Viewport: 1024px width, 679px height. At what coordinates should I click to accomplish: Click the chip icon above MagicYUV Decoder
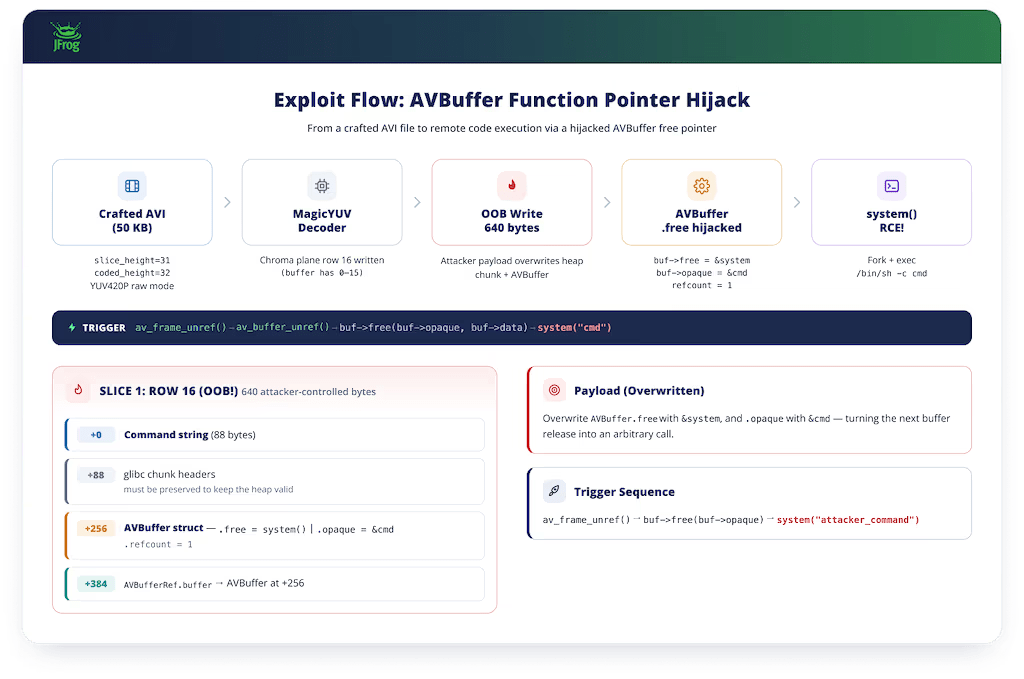[x=322, y=186]
